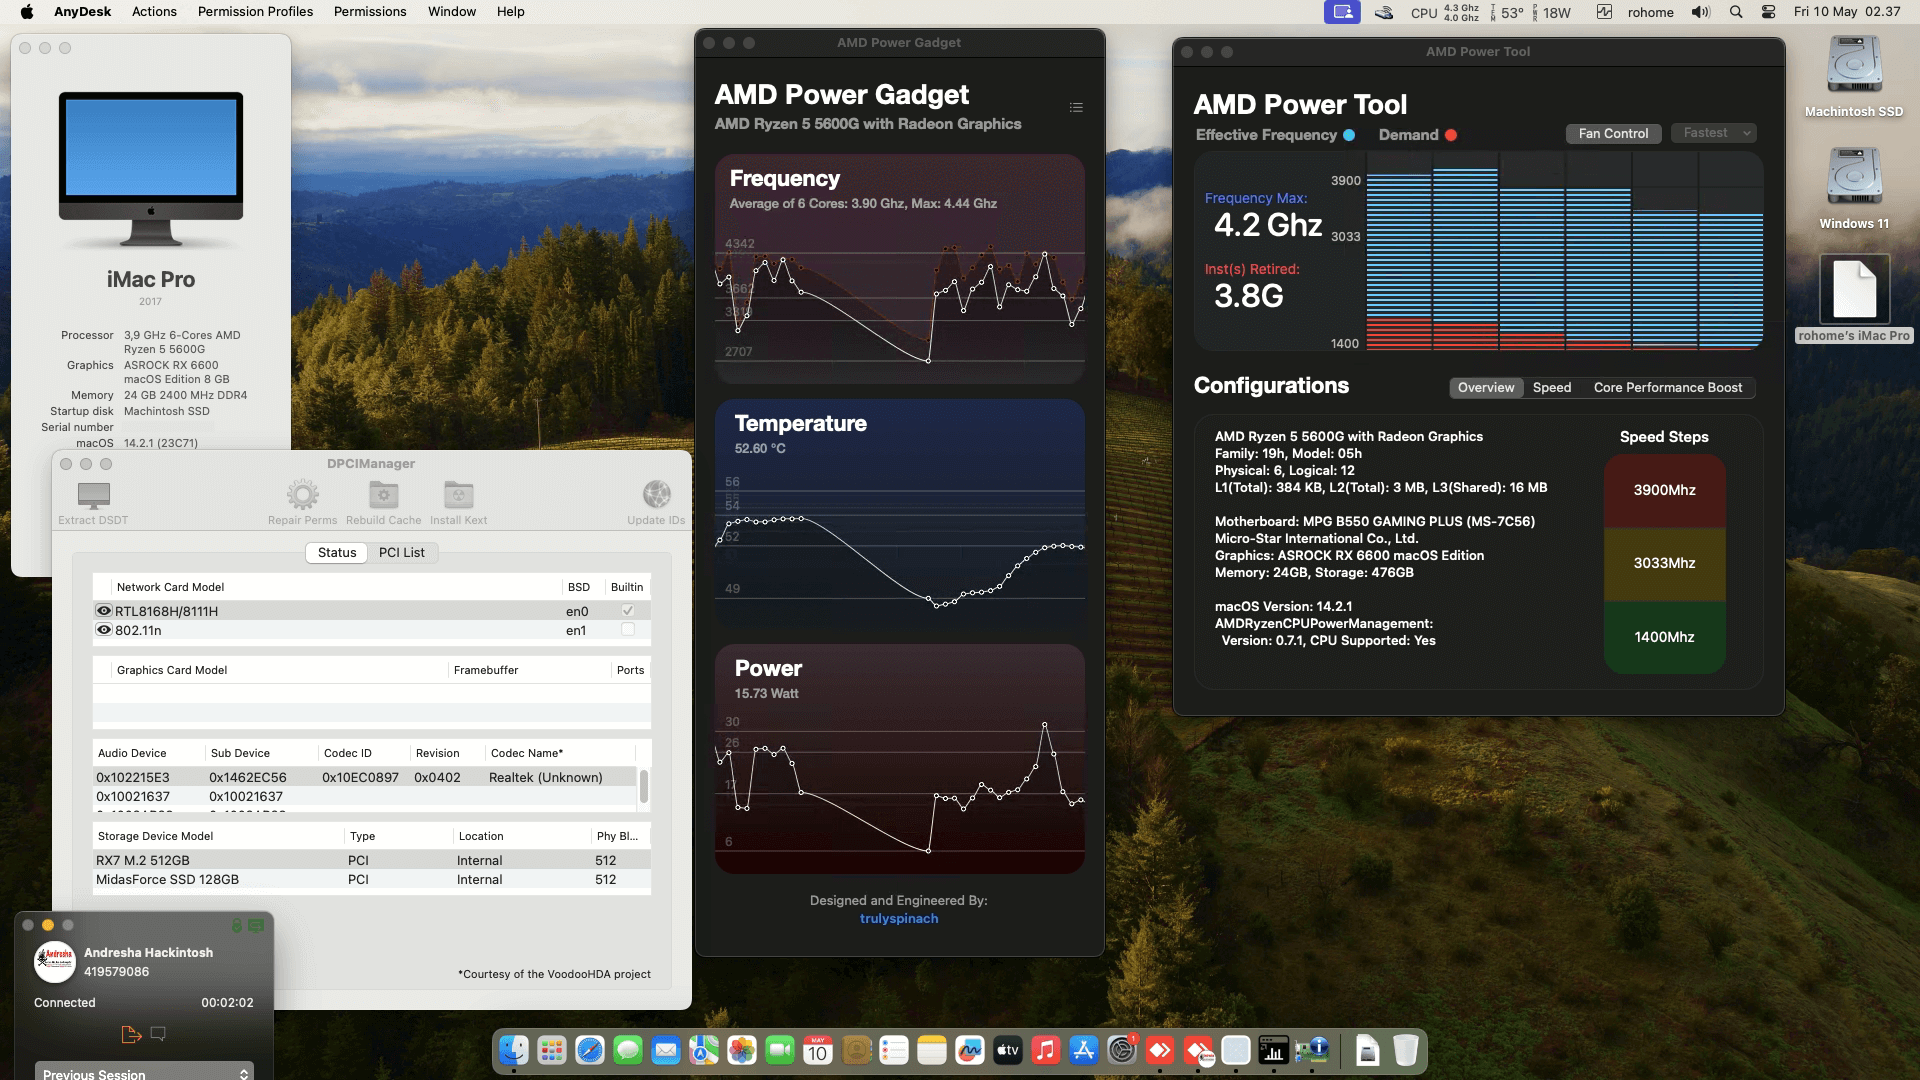Click 1400Mhz speed step swatch
This screenshot has height=1080, width=1920.
tap(1664, 637)
